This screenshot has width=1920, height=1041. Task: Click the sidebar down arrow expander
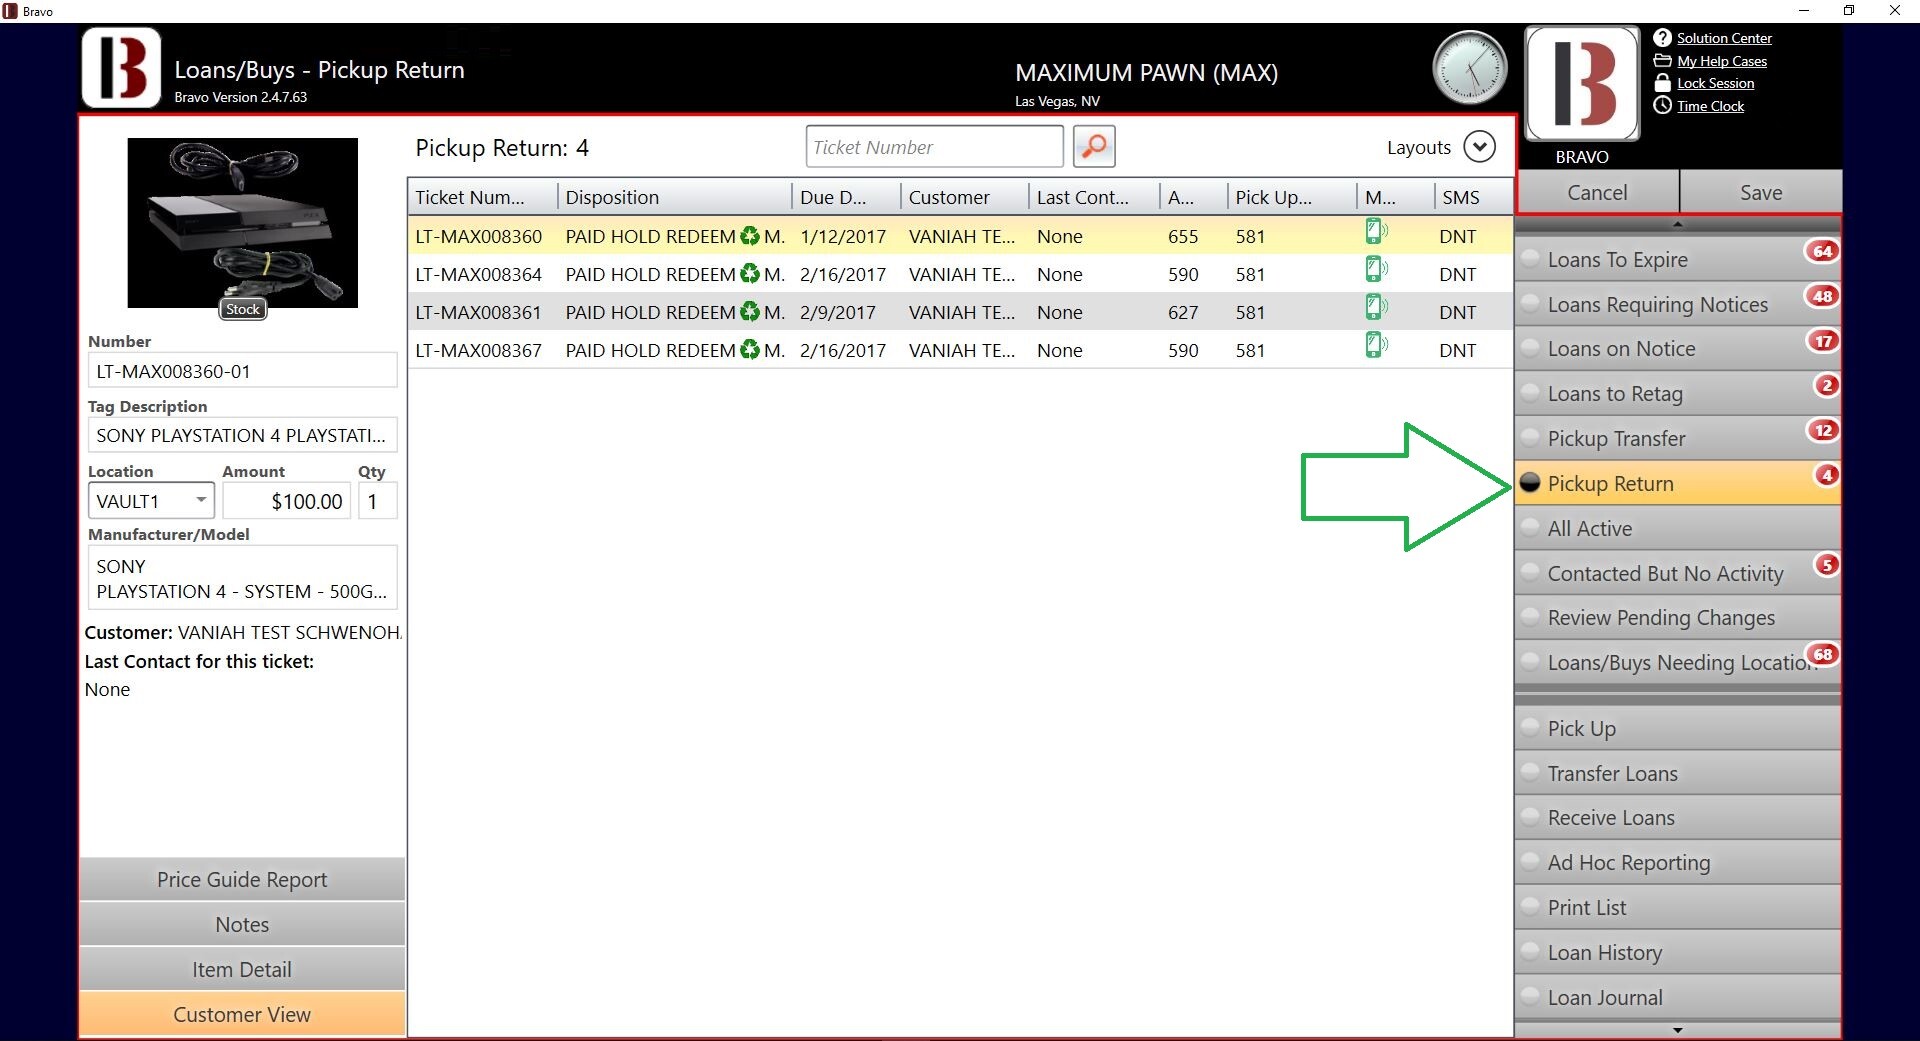point(1678,1029)
